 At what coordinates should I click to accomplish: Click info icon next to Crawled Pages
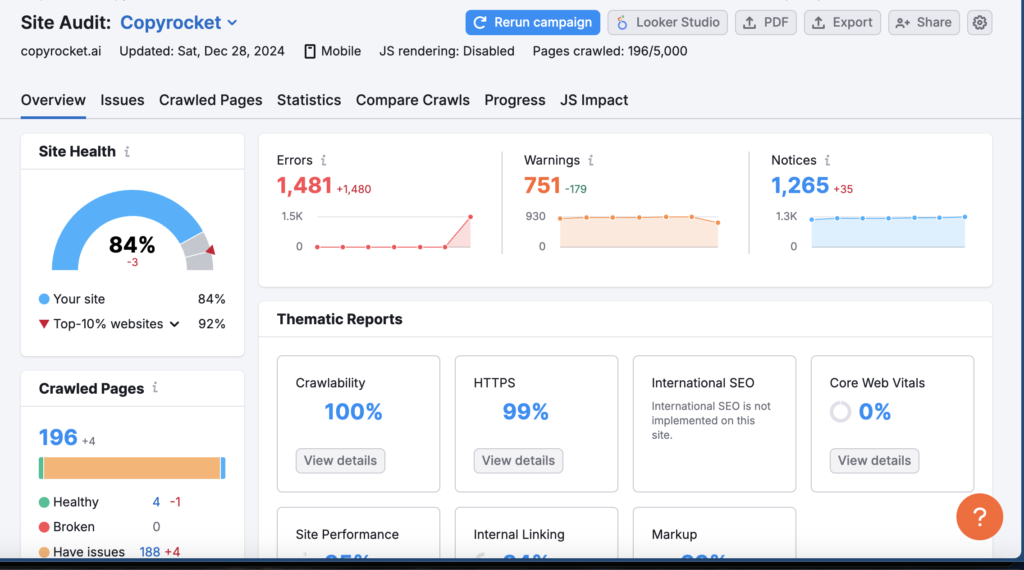point(155,388)
